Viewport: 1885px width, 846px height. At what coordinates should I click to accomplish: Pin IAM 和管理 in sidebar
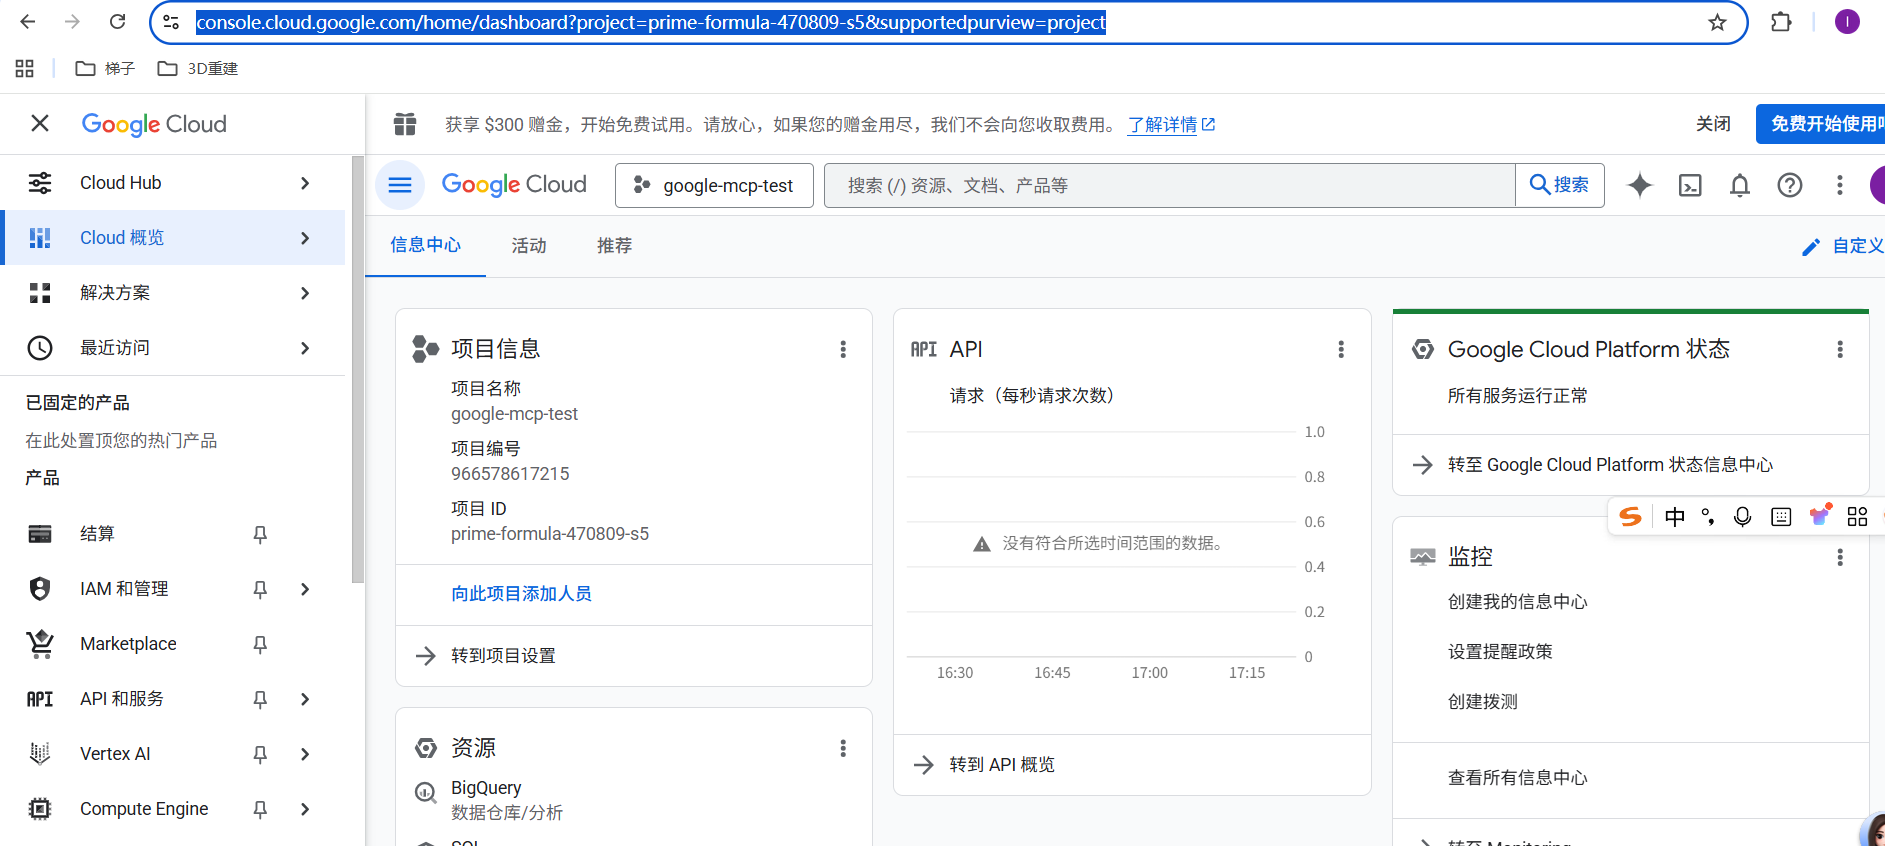coord(260,589)
